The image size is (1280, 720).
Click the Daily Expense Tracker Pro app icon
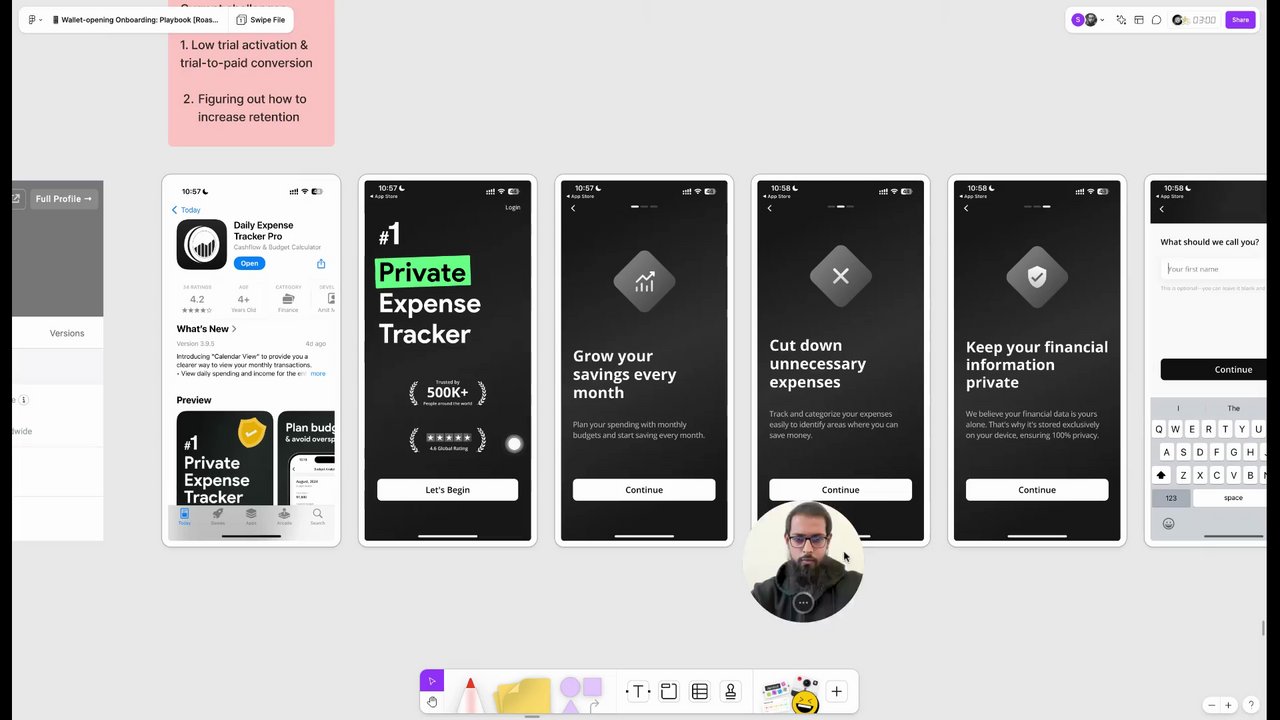(x=202, y=245)
